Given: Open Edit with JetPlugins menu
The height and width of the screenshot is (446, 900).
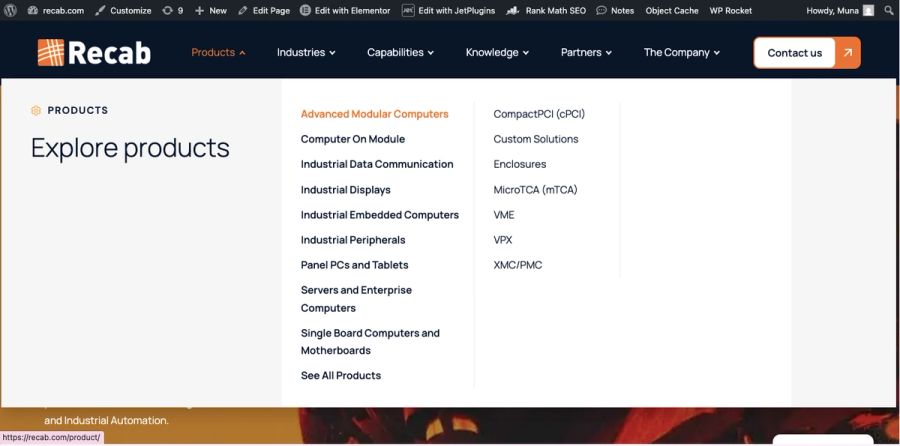Looking at the screenshot, I should click(448, 10).
